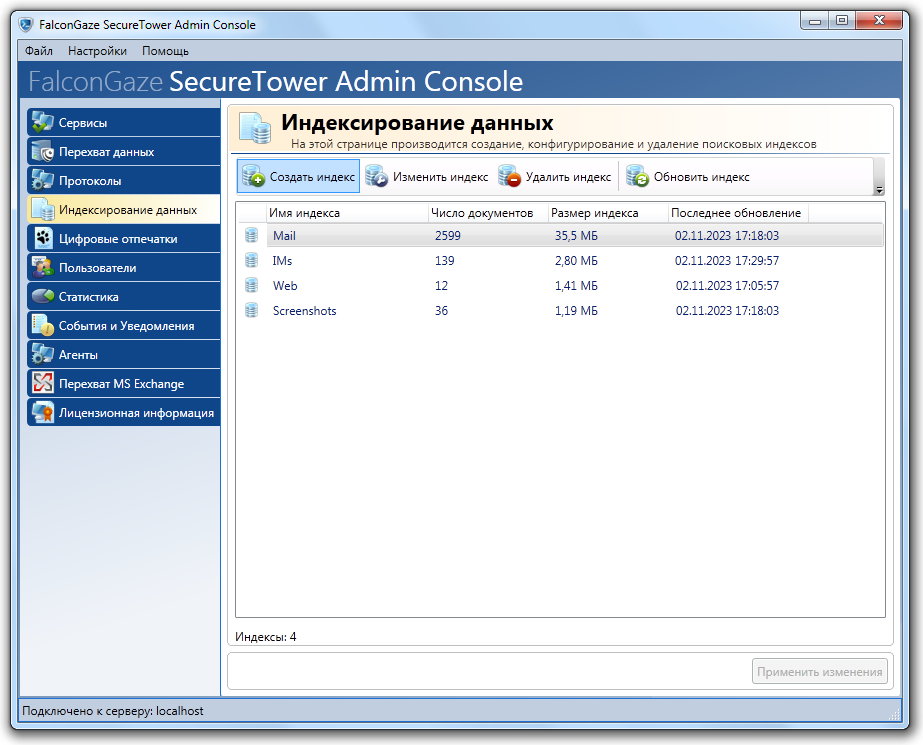Click the Цифровые отпечатки paw icon
This screenshot has height=745, width=923.
point(43,238)
